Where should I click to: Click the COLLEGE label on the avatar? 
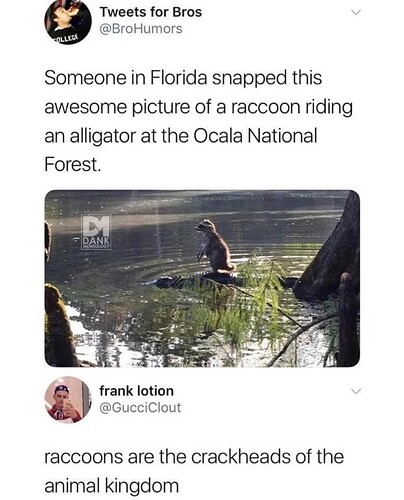point(66,39)
